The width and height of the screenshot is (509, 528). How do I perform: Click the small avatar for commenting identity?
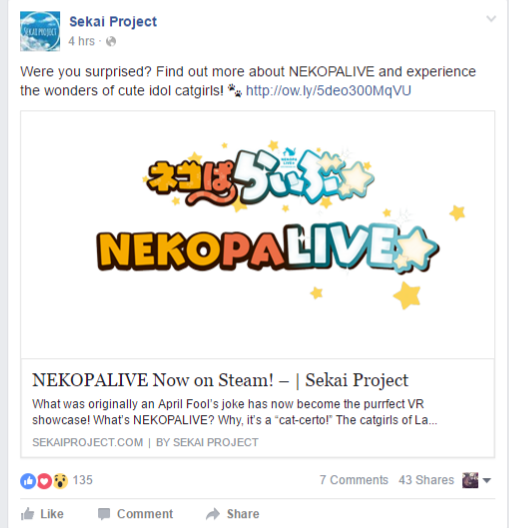[470, 480]
